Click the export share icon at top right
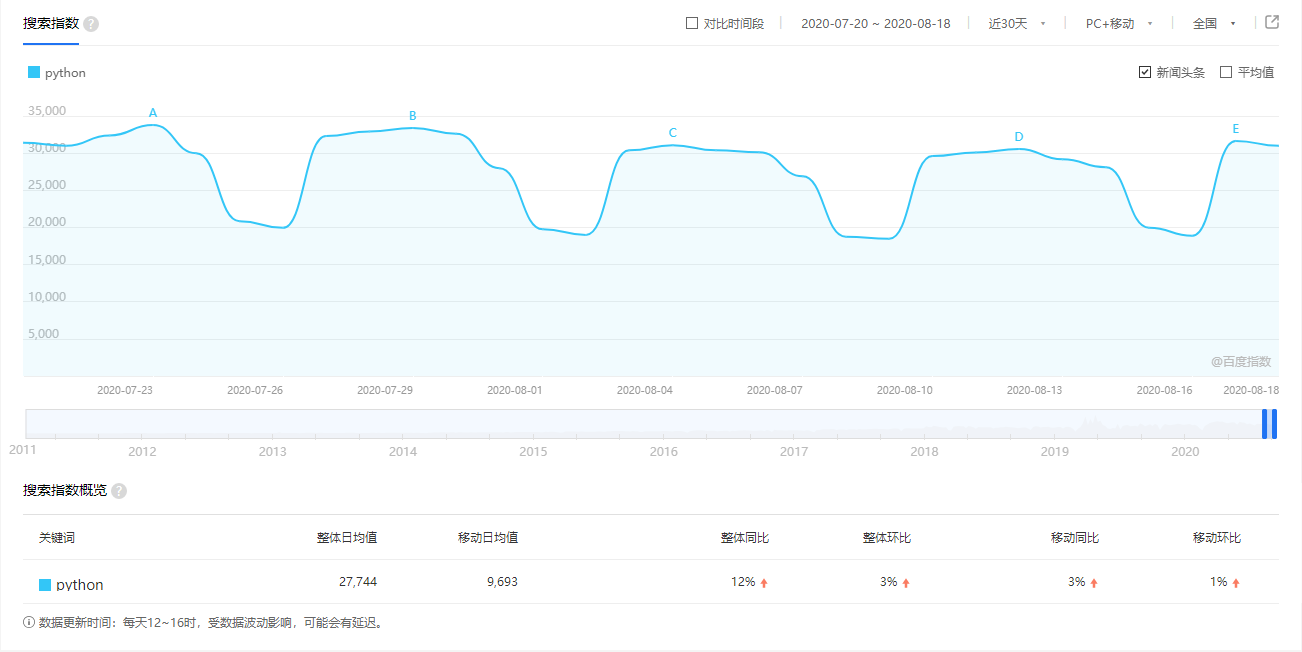This screenshot has height=652, width=1302. click(1272, 22)
